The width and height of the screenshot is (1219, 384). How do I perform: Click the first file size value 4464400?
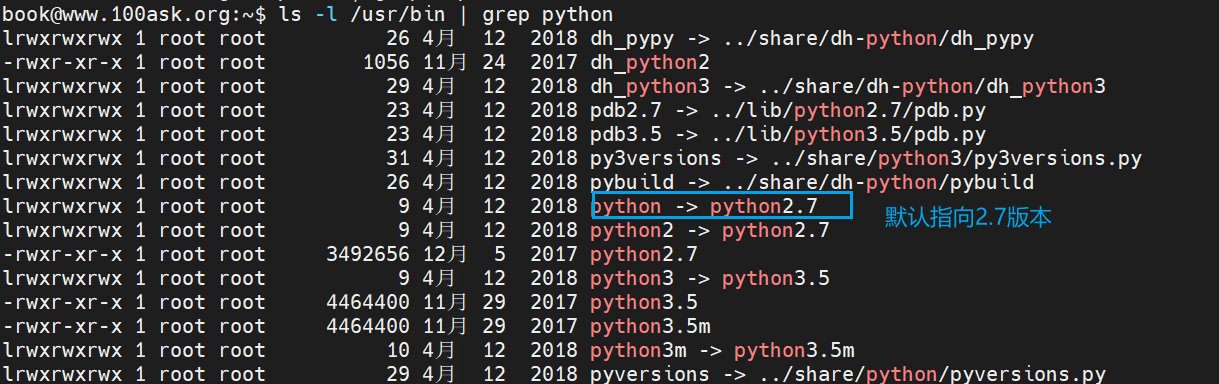tap(367, 302)
